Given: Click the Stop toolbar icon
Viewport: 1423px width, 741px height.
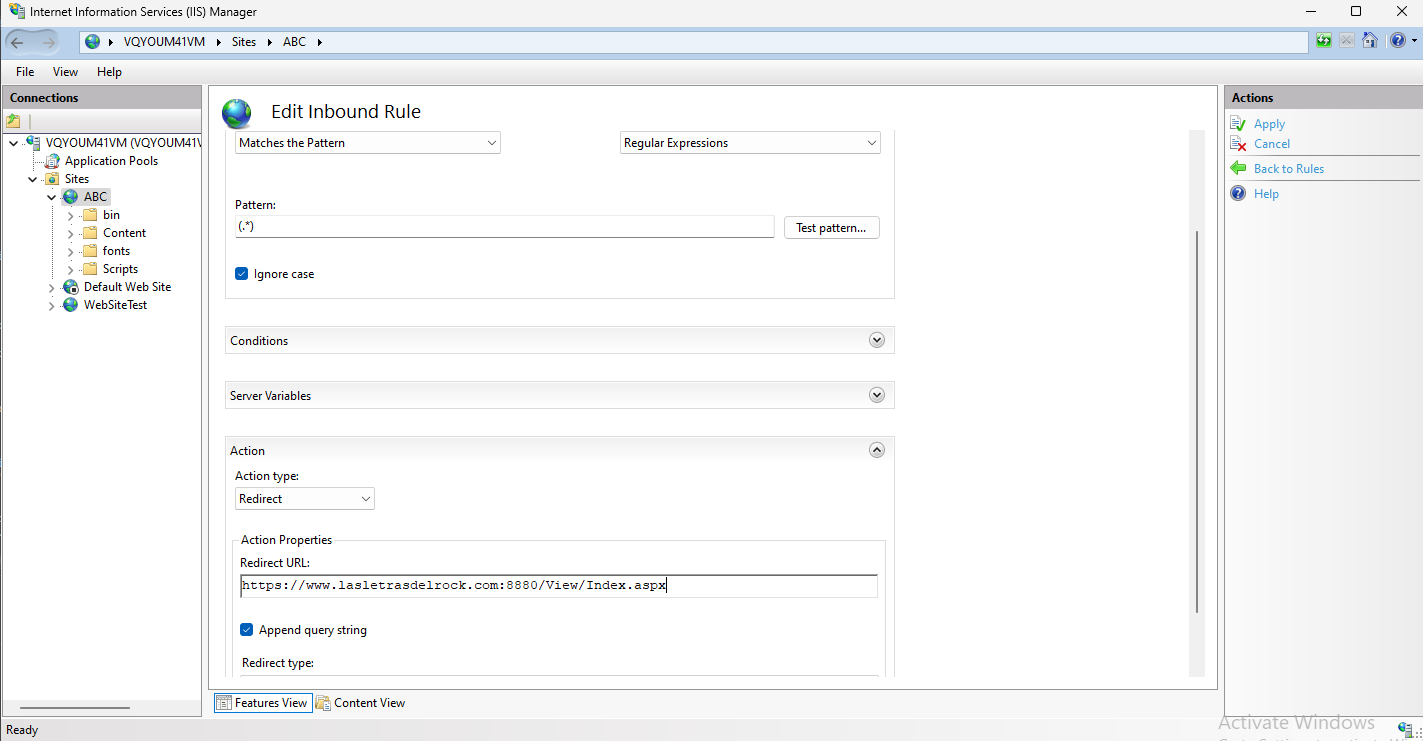Looking at the screenshot, I should click(1347, 41).
